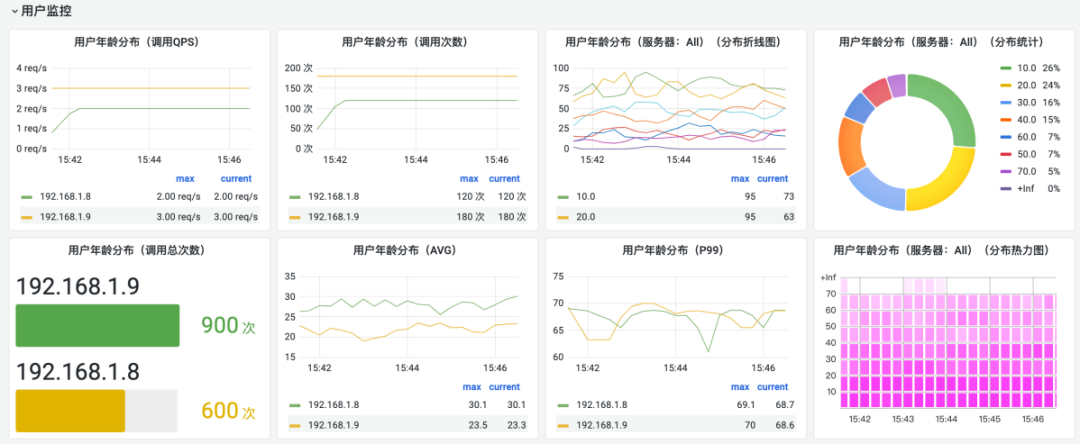Select 50.0 7% in donut legend

[1030, 154]
